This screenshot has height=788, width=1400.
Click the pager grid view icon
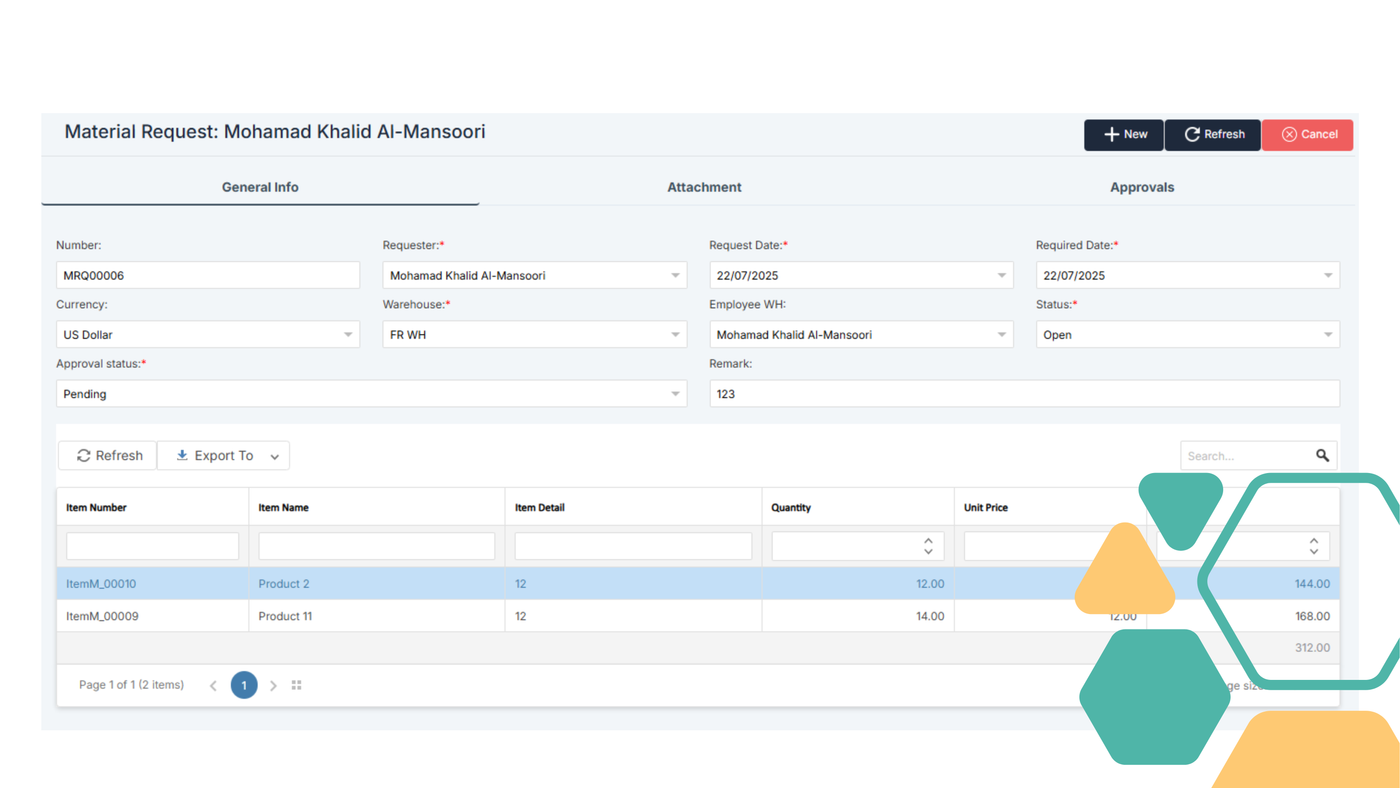pos(296,686)
